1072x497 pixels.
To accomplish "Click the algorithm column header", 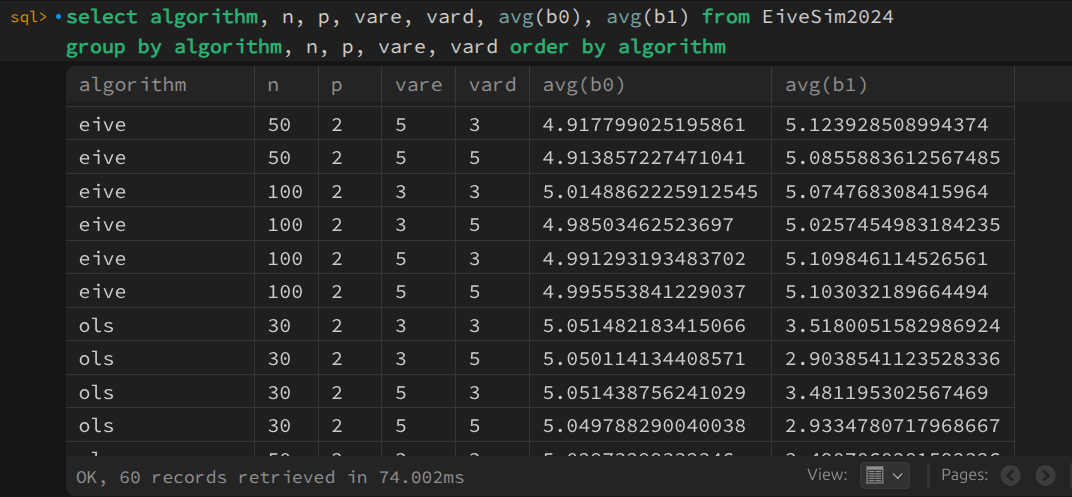I will pos(132,85).
